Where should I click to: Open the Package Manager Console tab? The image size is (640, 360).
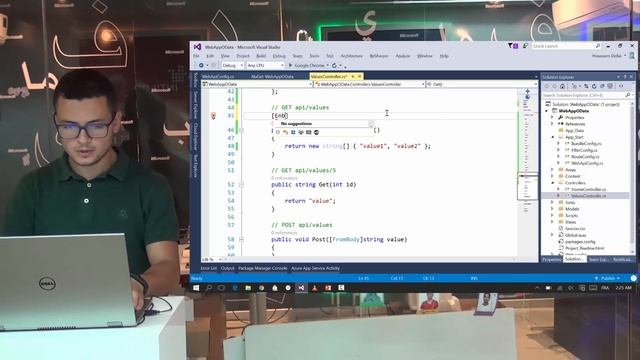[x=262, y=268]
